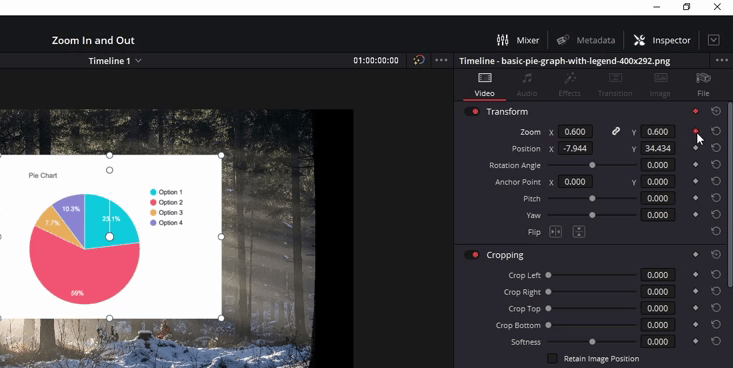Open the Metadata panel

[x=586, y=40]
